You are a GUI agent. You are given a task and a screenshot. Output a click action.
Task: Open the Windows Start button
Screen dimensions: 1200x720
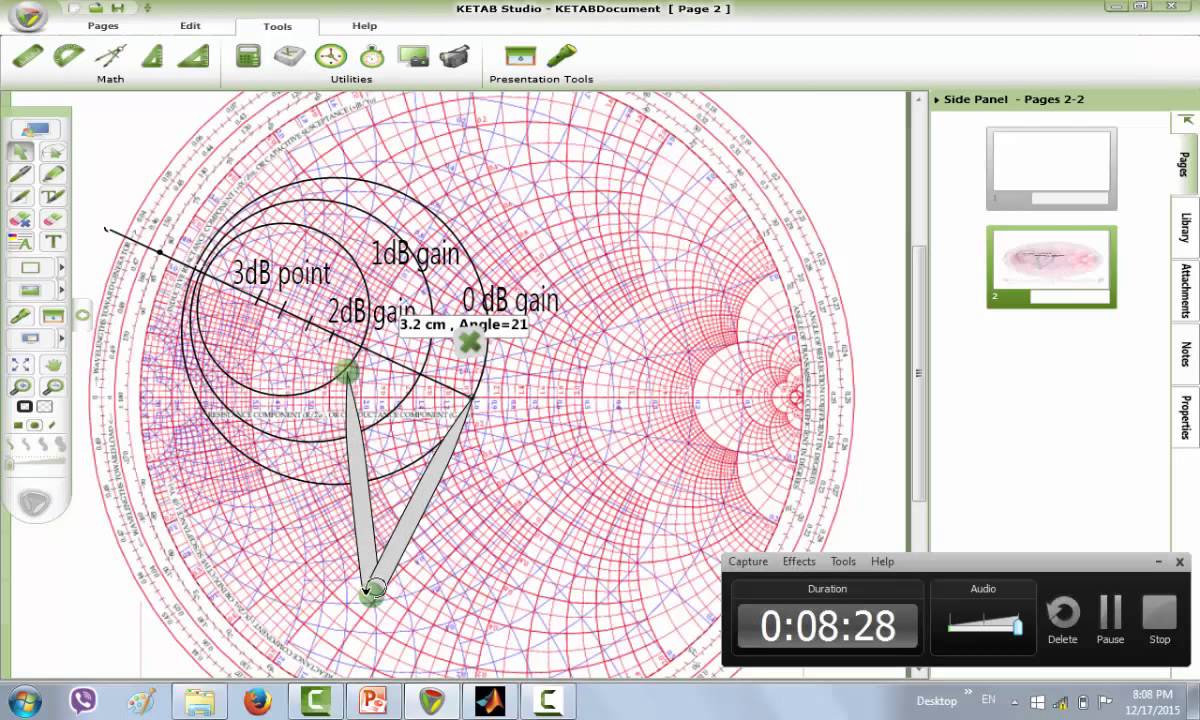(x=24, y=700)
